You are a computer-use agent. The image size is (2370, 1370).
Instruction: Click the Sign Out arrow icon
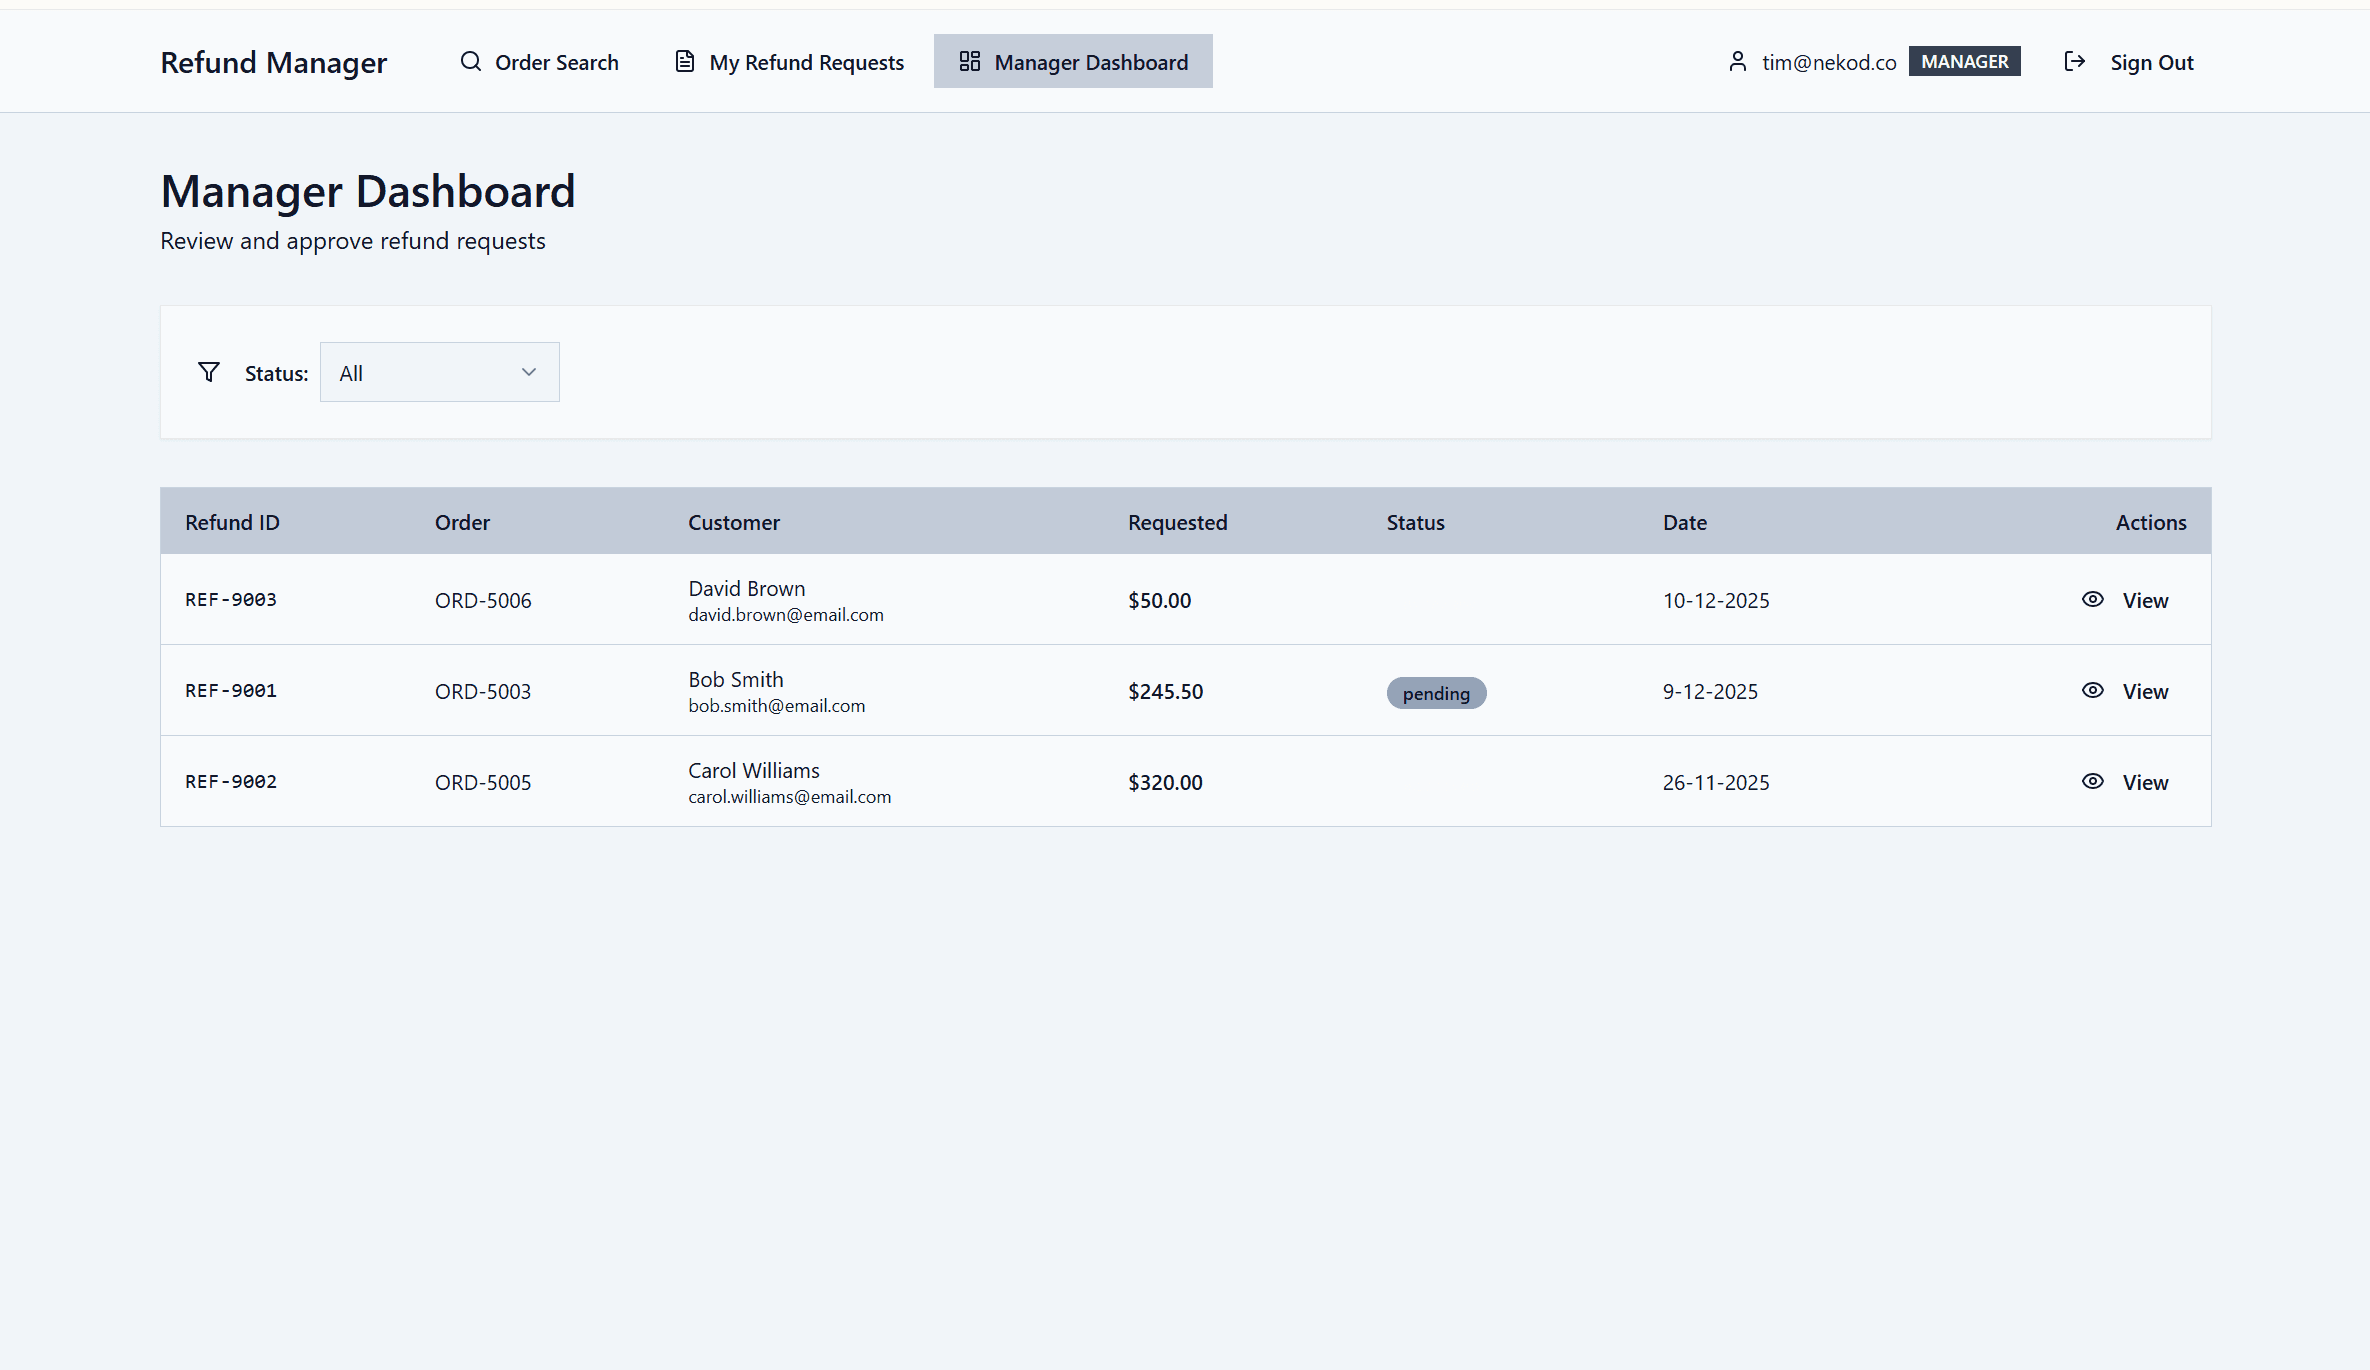2075,62
